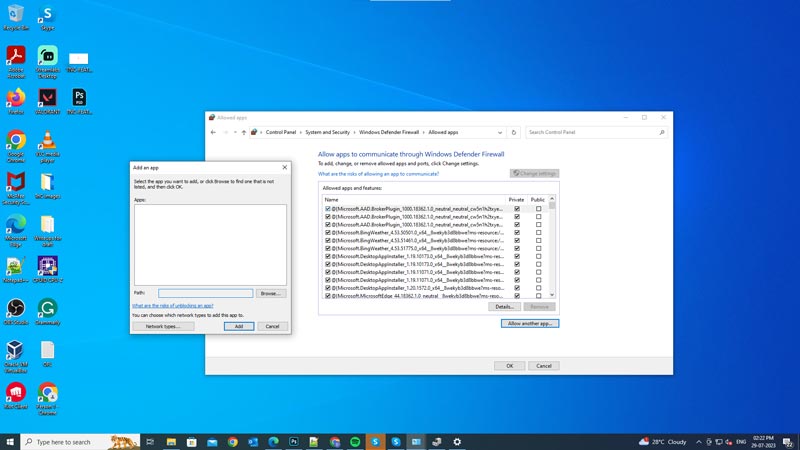Go up one level in Control Panel
The height and width of the screenshot is (450, 800).
[244, 132]
